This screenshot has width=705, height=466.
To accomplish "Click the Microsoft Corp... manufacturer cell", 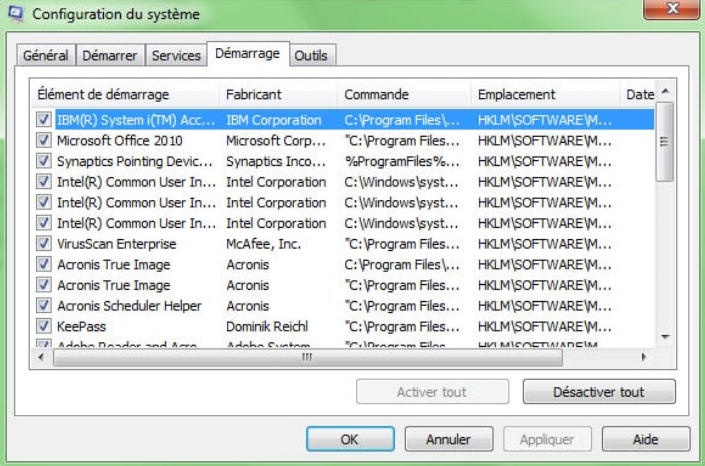I will click(x=276, y=141).
